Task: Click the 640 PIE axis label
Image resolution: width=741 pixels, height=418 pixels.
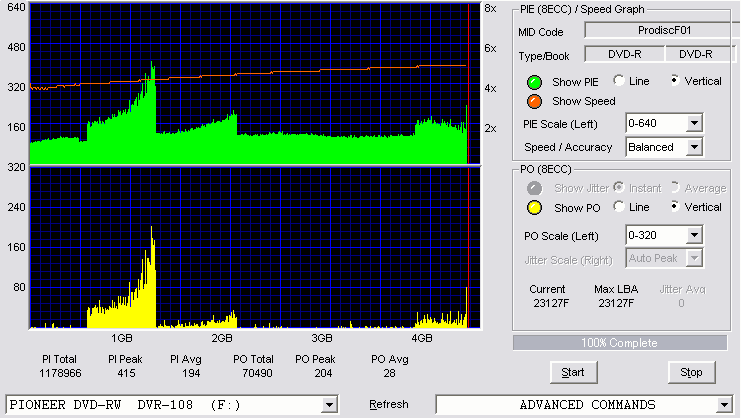Action: [16, 7]
